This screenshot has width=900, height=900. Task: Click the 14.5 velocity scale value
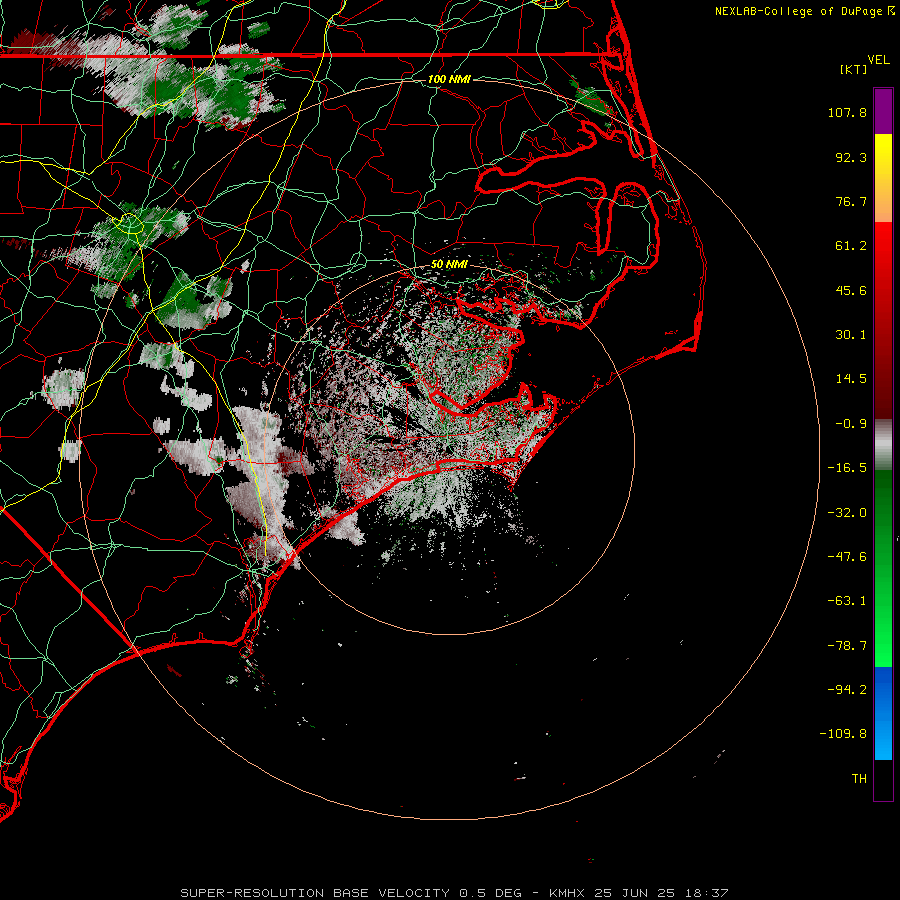(x=851, y=379)
